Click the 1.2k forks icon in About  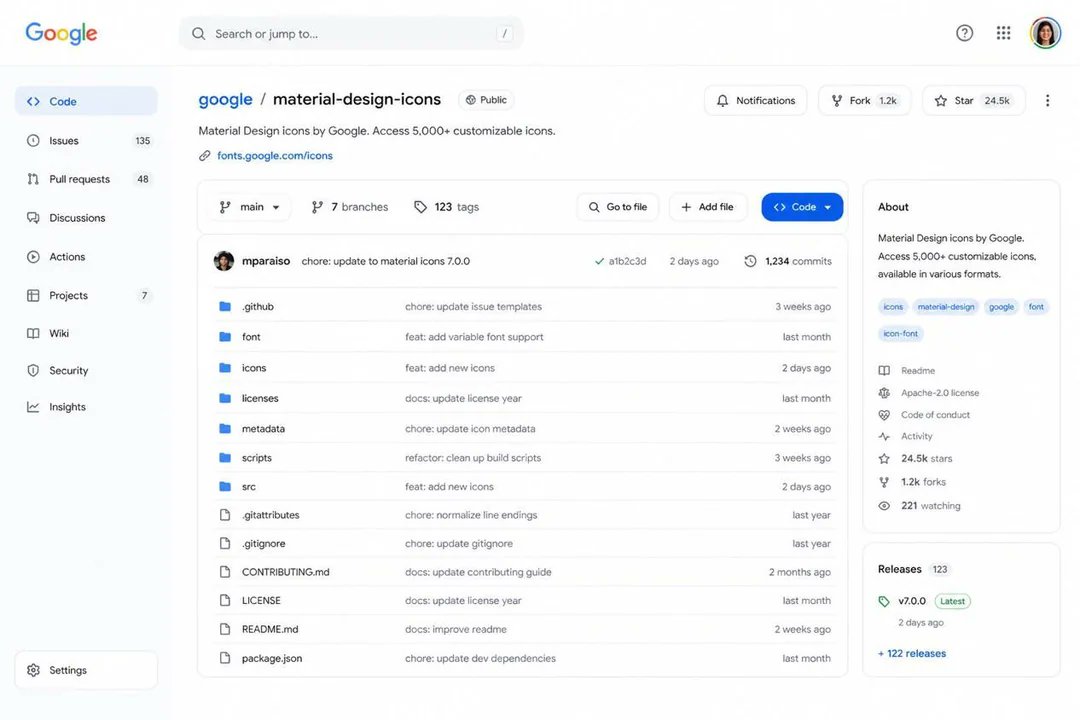tap(884, 482)
